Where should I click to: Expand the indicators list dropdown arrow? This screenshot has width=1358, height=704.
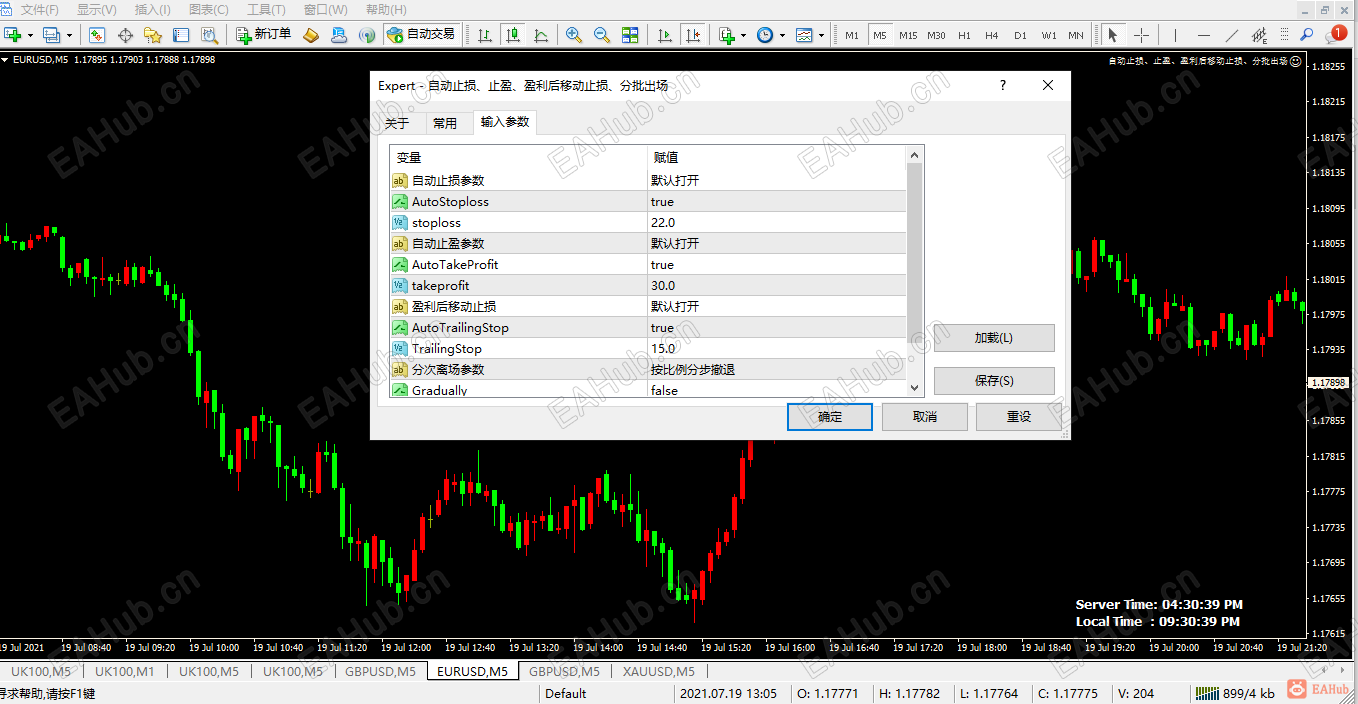pos(743,35)
